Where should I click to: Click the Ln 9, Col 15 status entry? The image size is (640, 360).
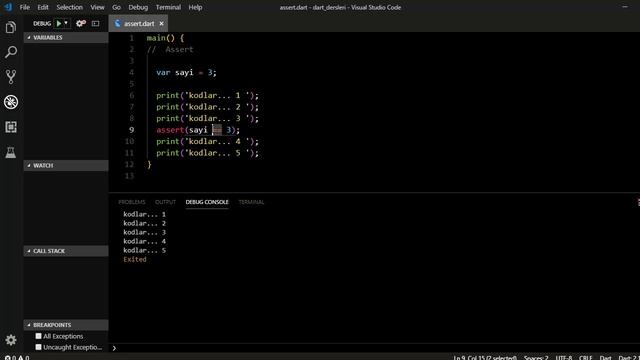(x=485, y=358)
